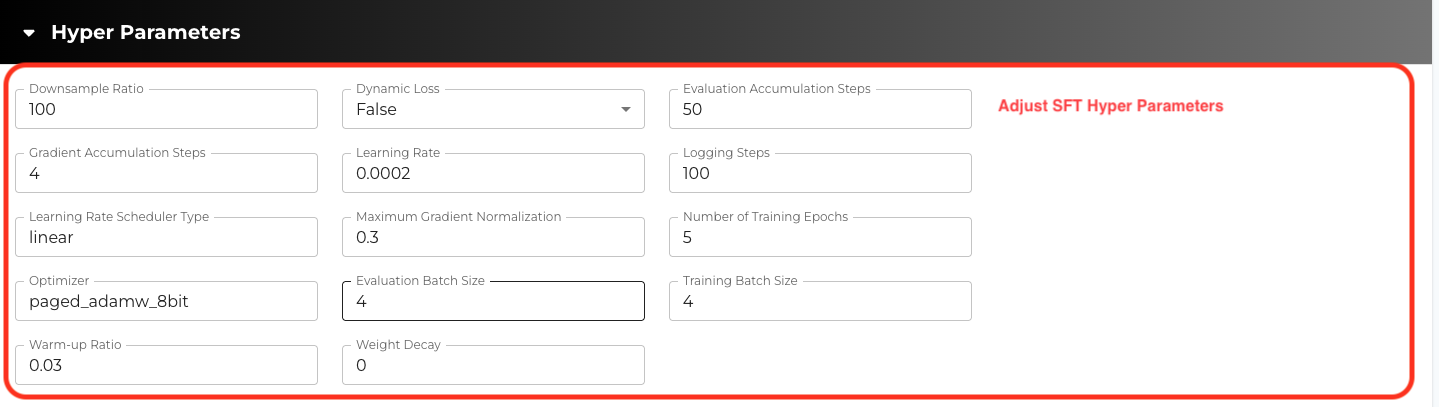Click the Optimizer input field
The image size is (1439, 407).
click(167, 302)
